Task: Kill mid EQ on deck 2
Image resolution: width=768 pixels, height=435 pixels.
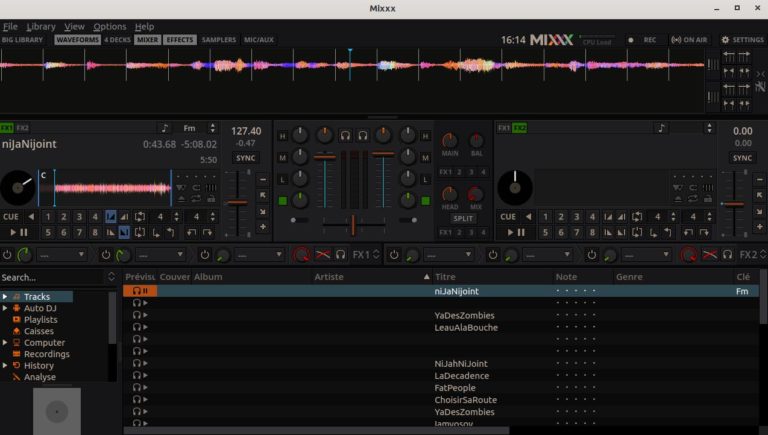Action: point(425,158)
